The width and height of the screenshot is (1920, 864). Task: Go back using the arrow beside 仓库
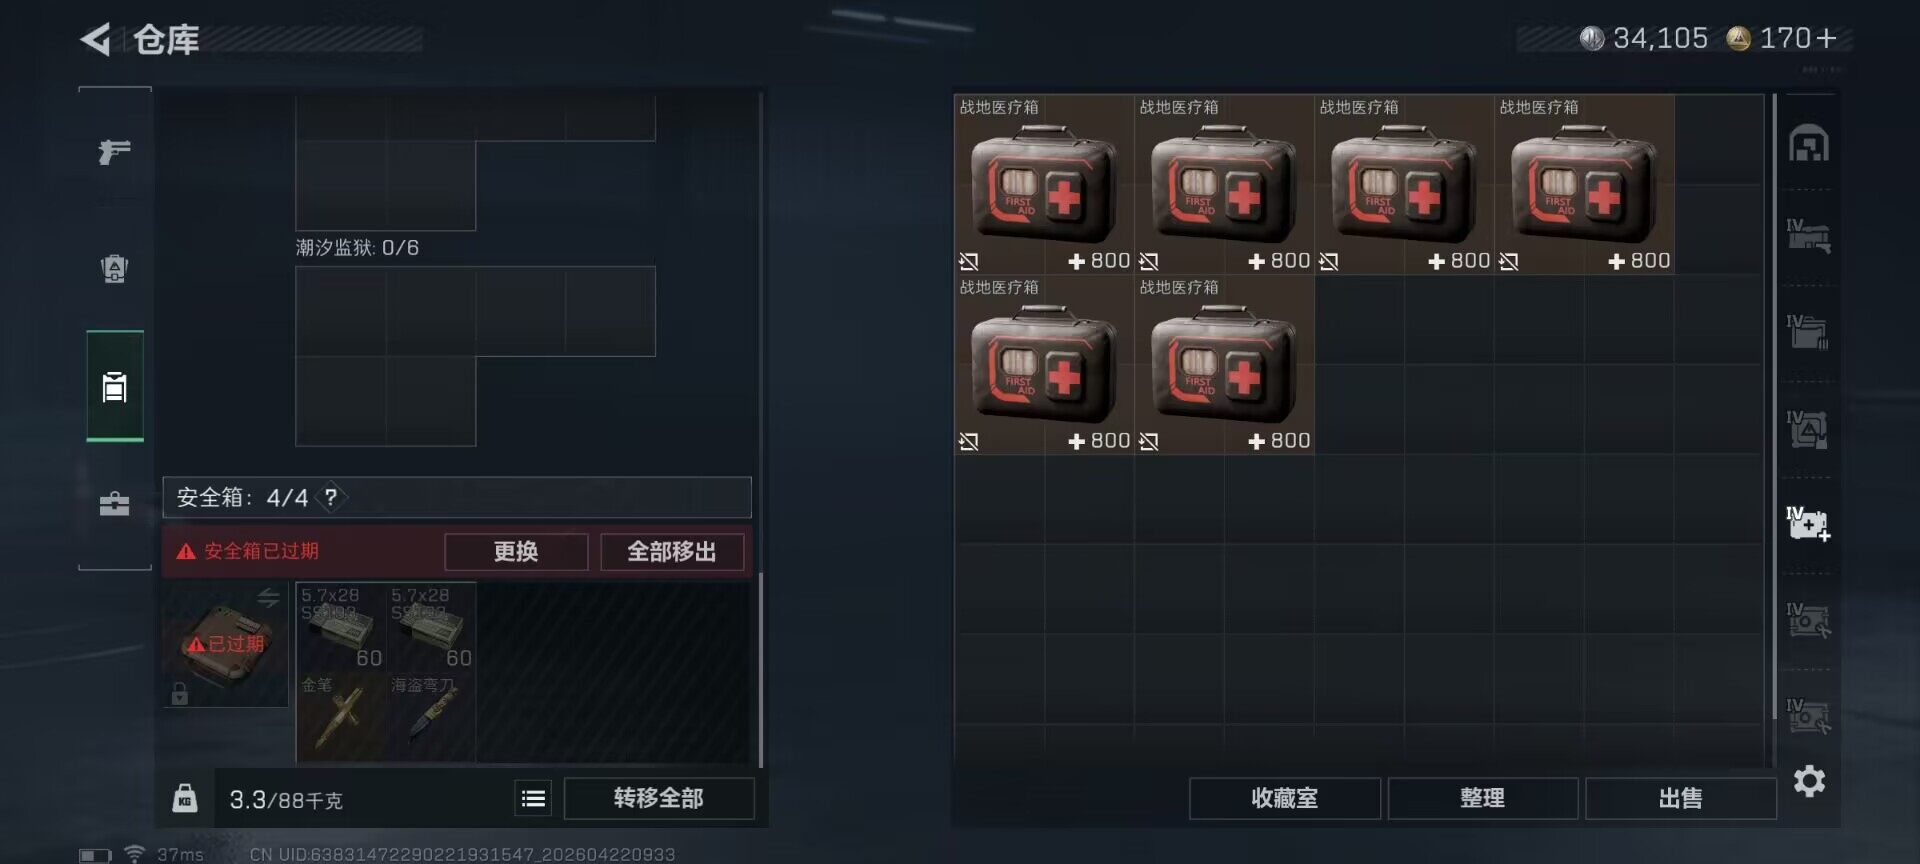pyautogui.click(x=96, y=40)
